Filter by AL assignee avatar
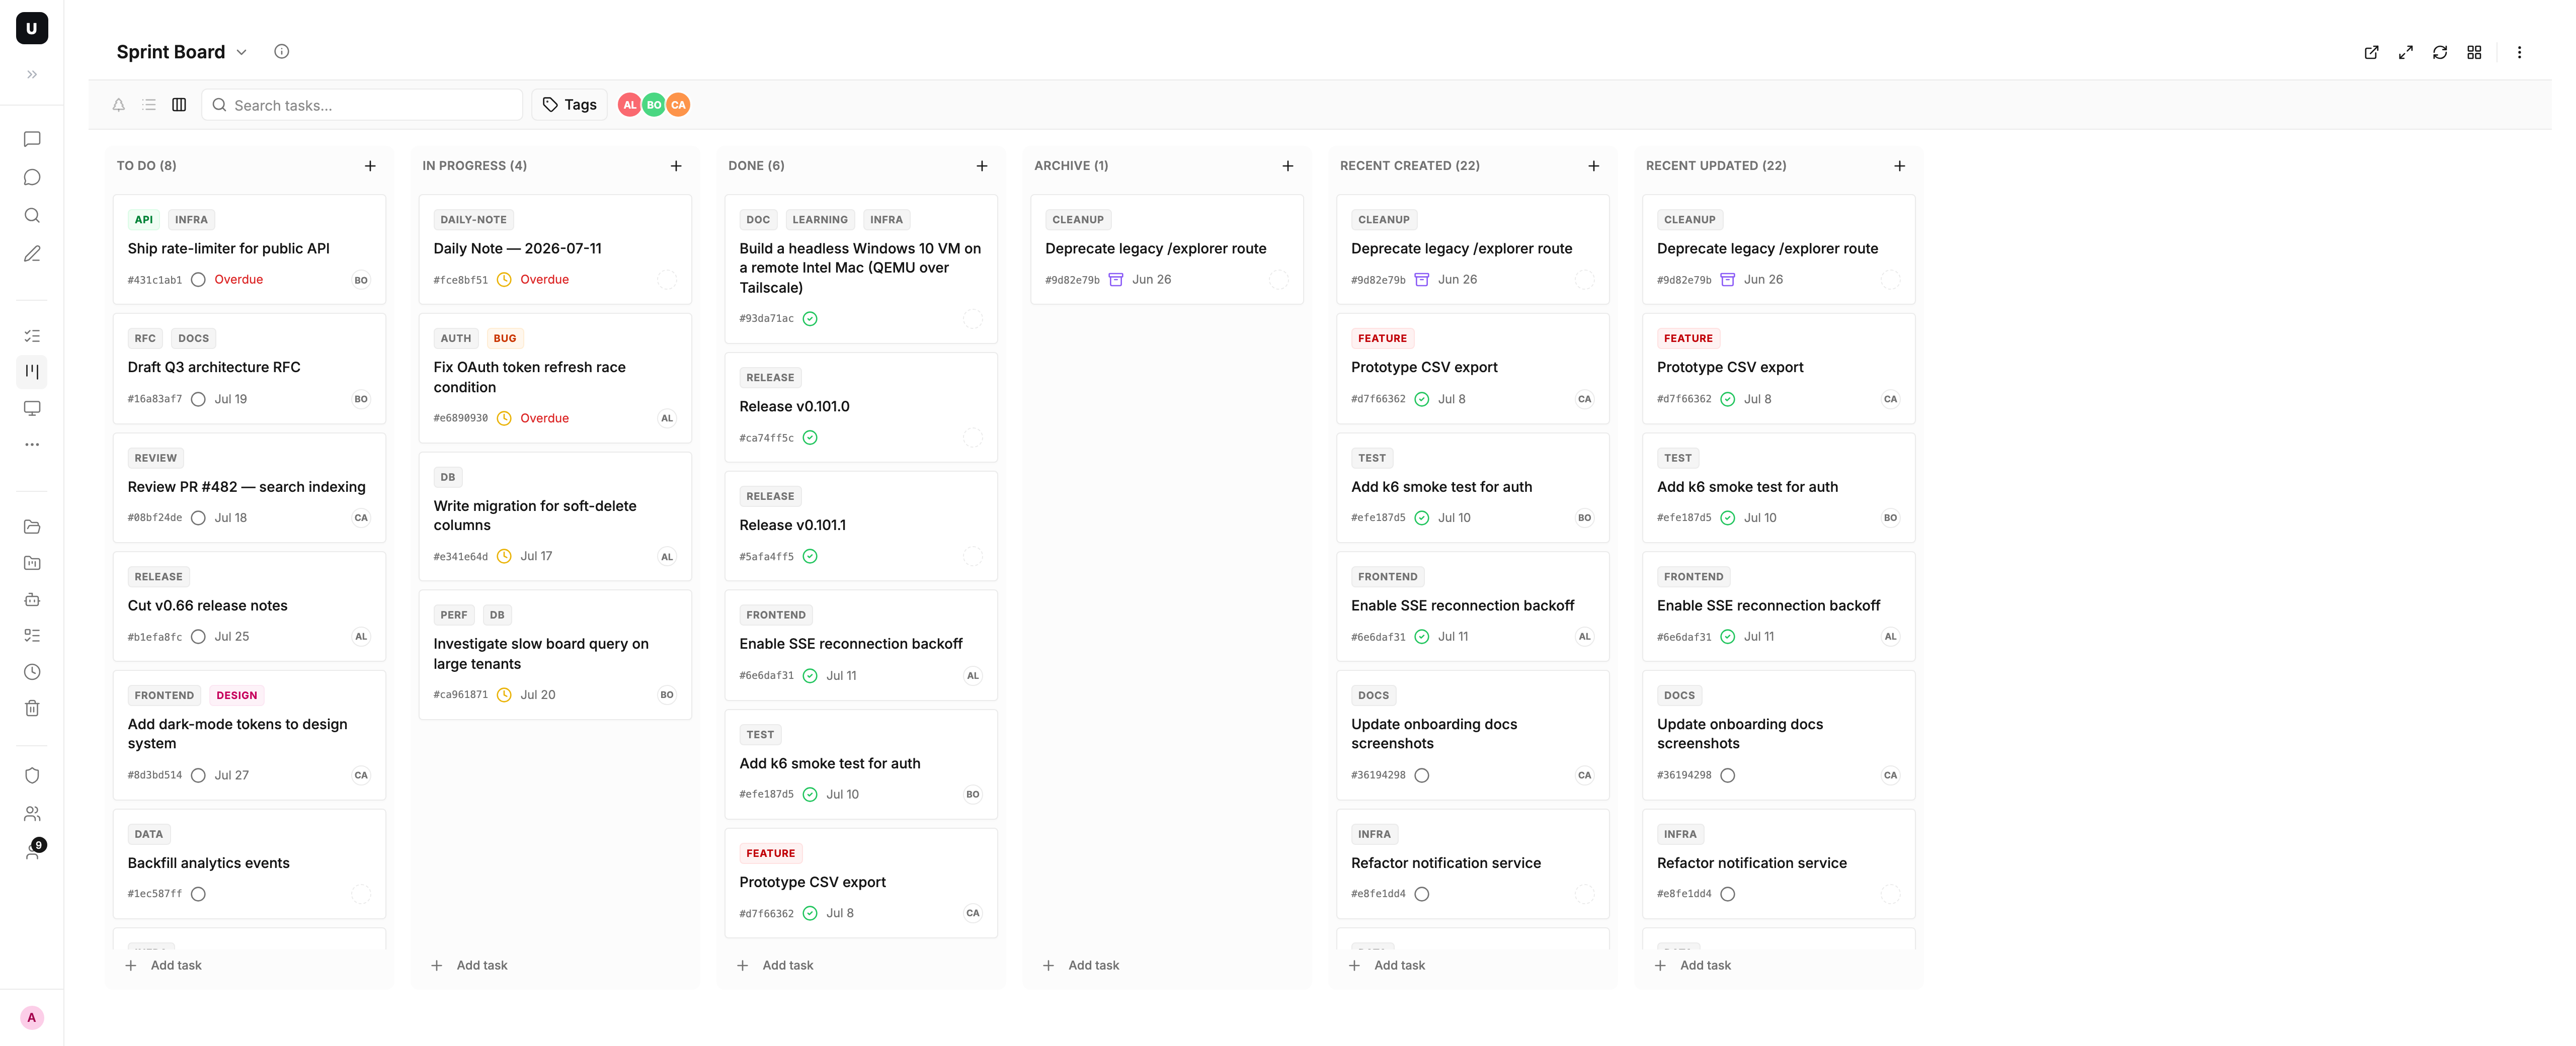Image resolution: width=2576 pixels, height=1046 pixels. pos(629,105)
